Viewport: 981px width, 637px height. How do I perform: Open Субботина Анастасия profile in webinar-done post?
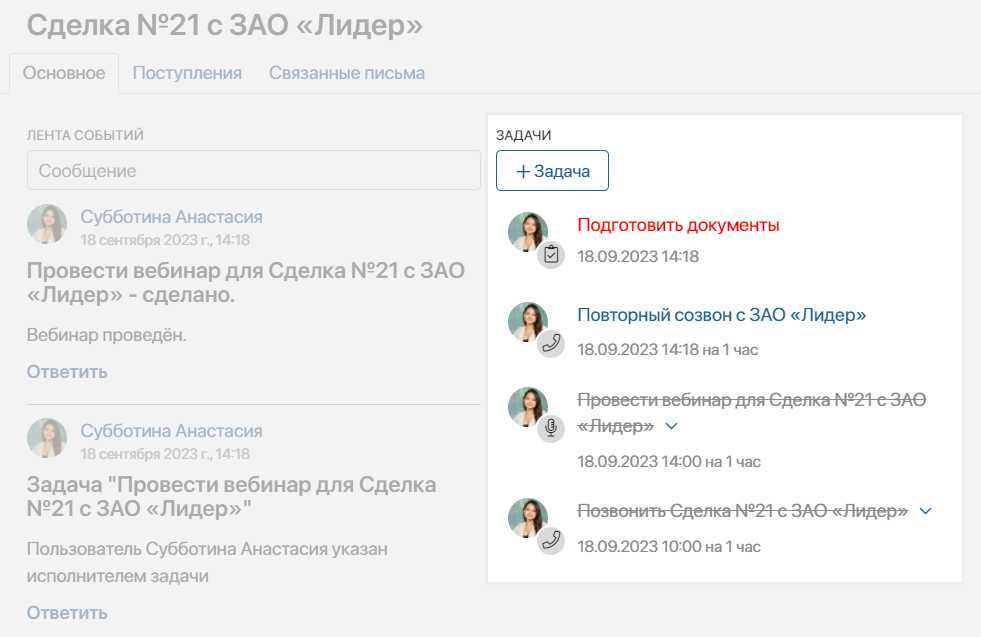coord(171,217)
